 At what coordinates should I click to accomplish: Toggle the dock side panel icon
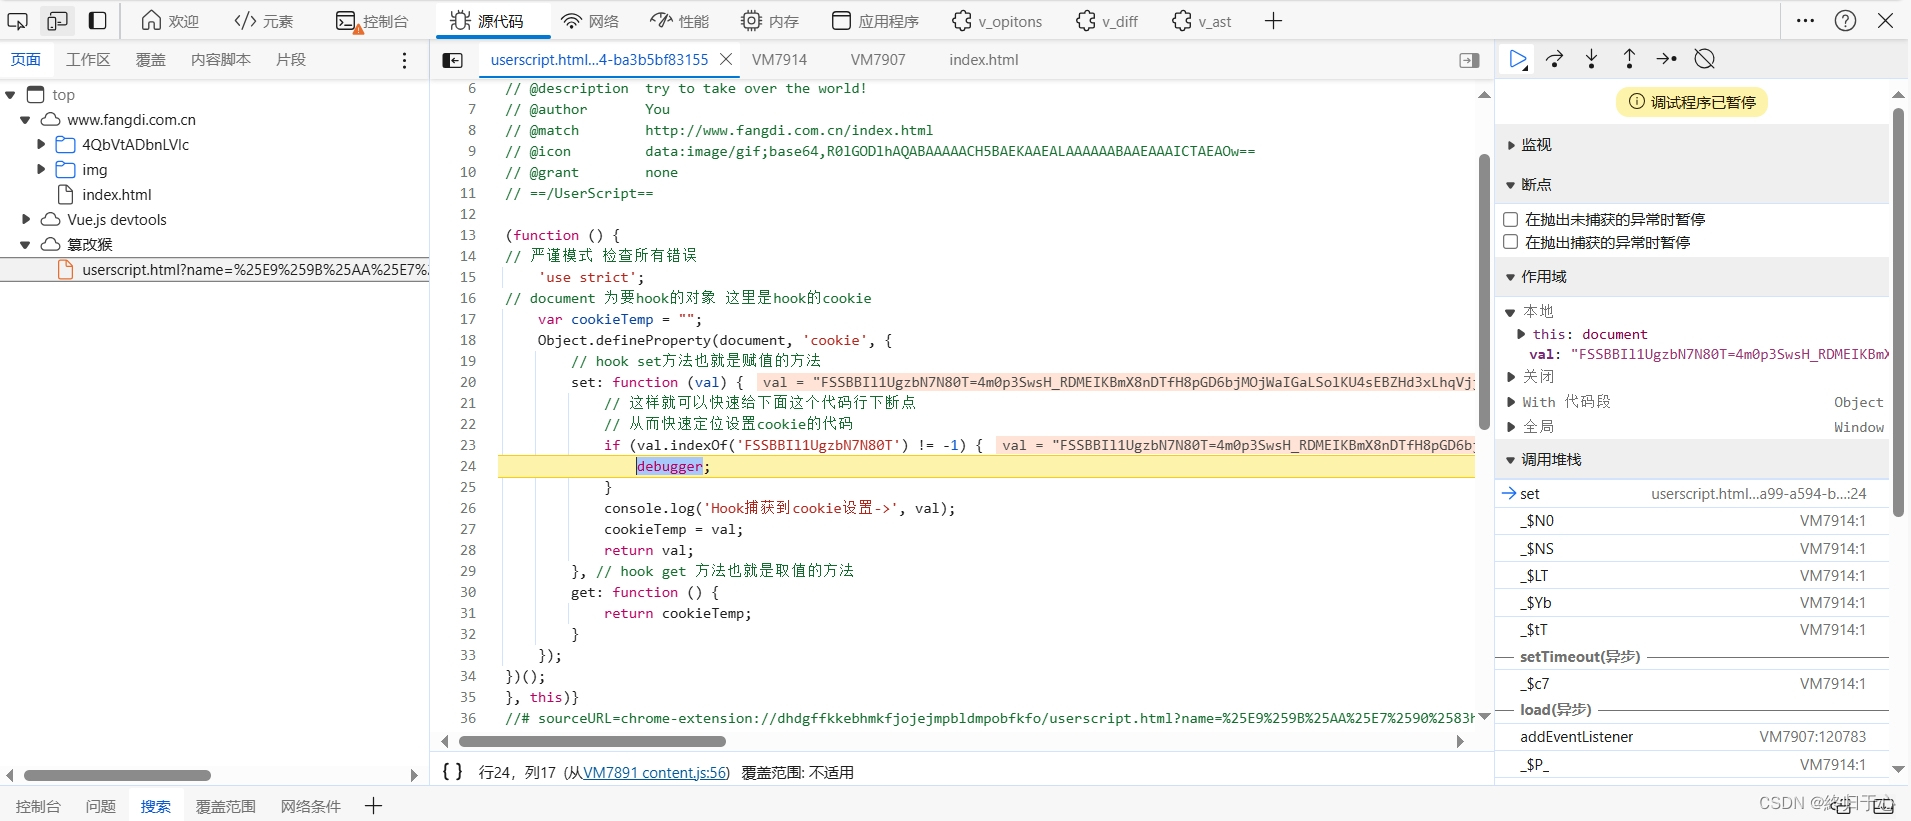(98, 20)
